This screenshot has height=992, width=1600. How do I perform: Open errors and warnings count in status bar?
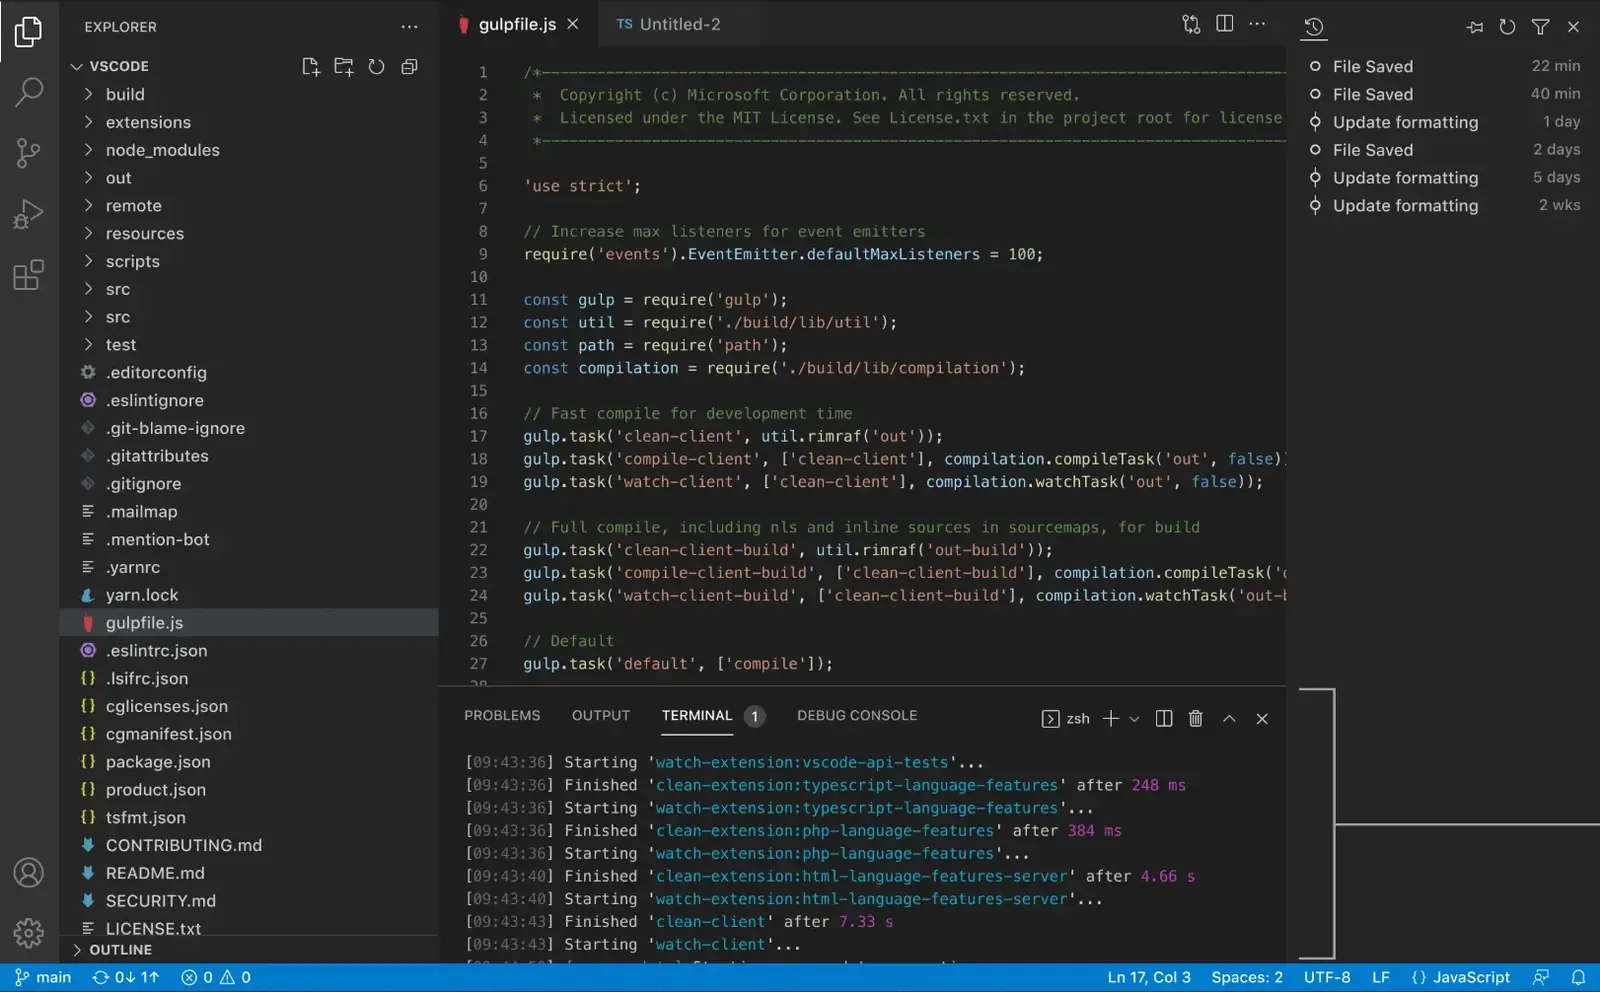click(x=216, y=978)
